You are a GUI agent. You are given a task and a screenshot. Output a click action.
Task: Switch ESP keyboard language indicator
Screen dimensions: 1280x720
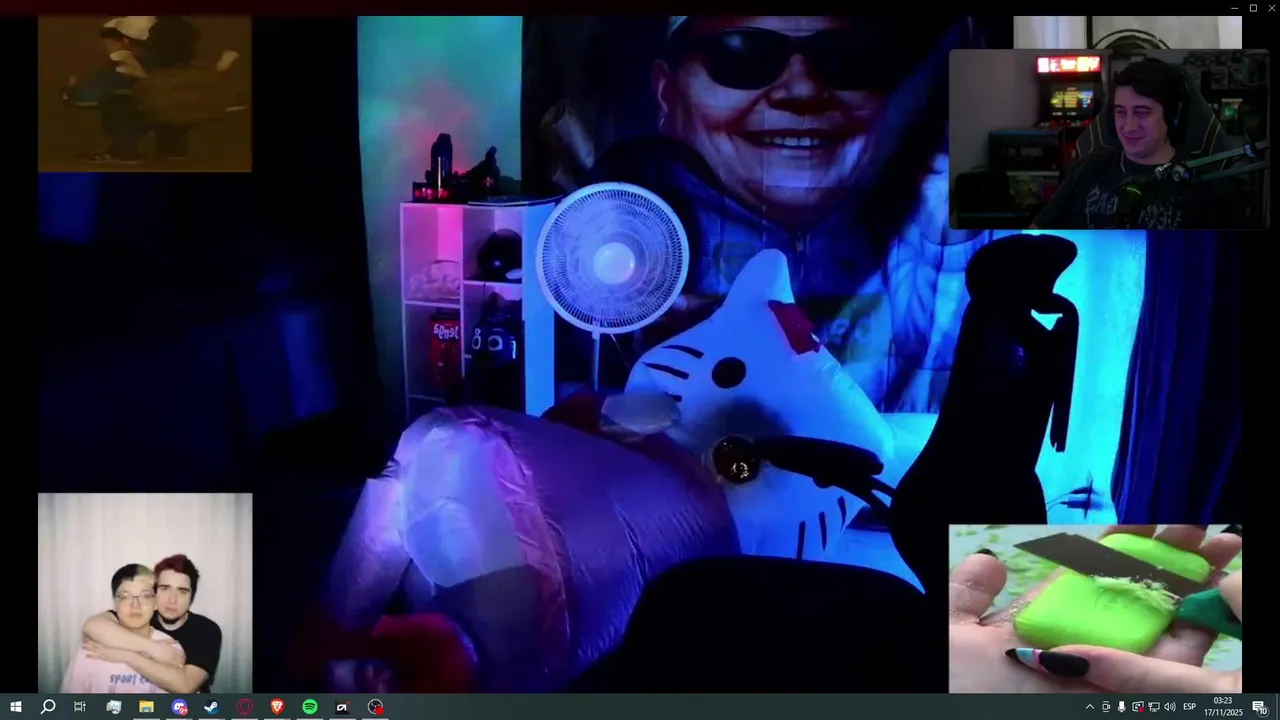1190,707
